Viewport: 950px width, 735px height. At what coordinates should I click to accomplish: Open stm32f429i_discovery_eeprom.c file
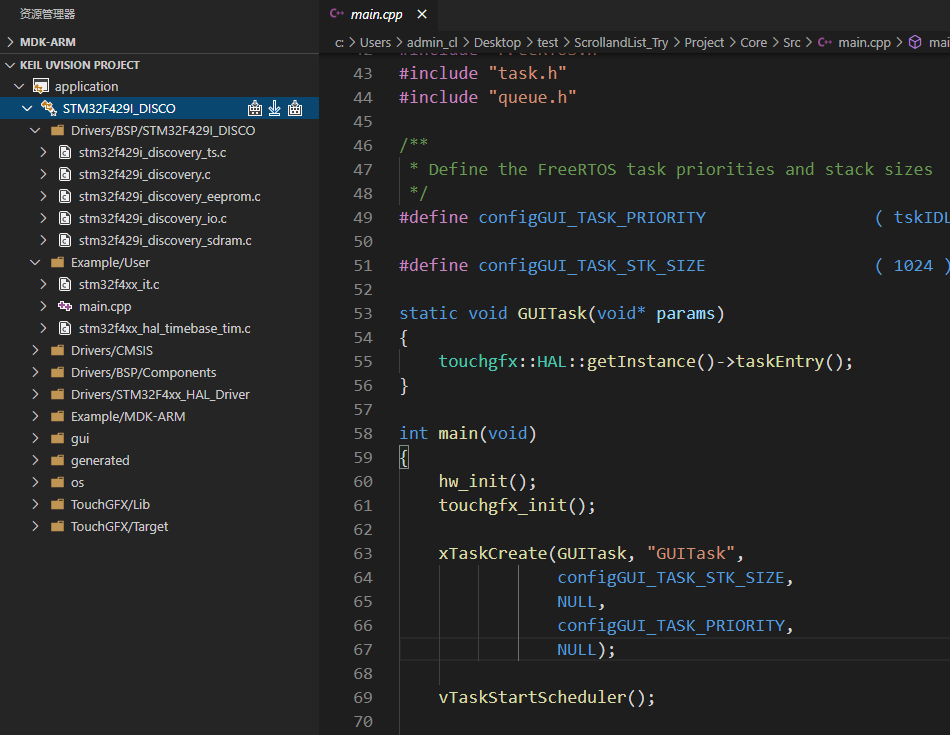[x=170, y=196]
